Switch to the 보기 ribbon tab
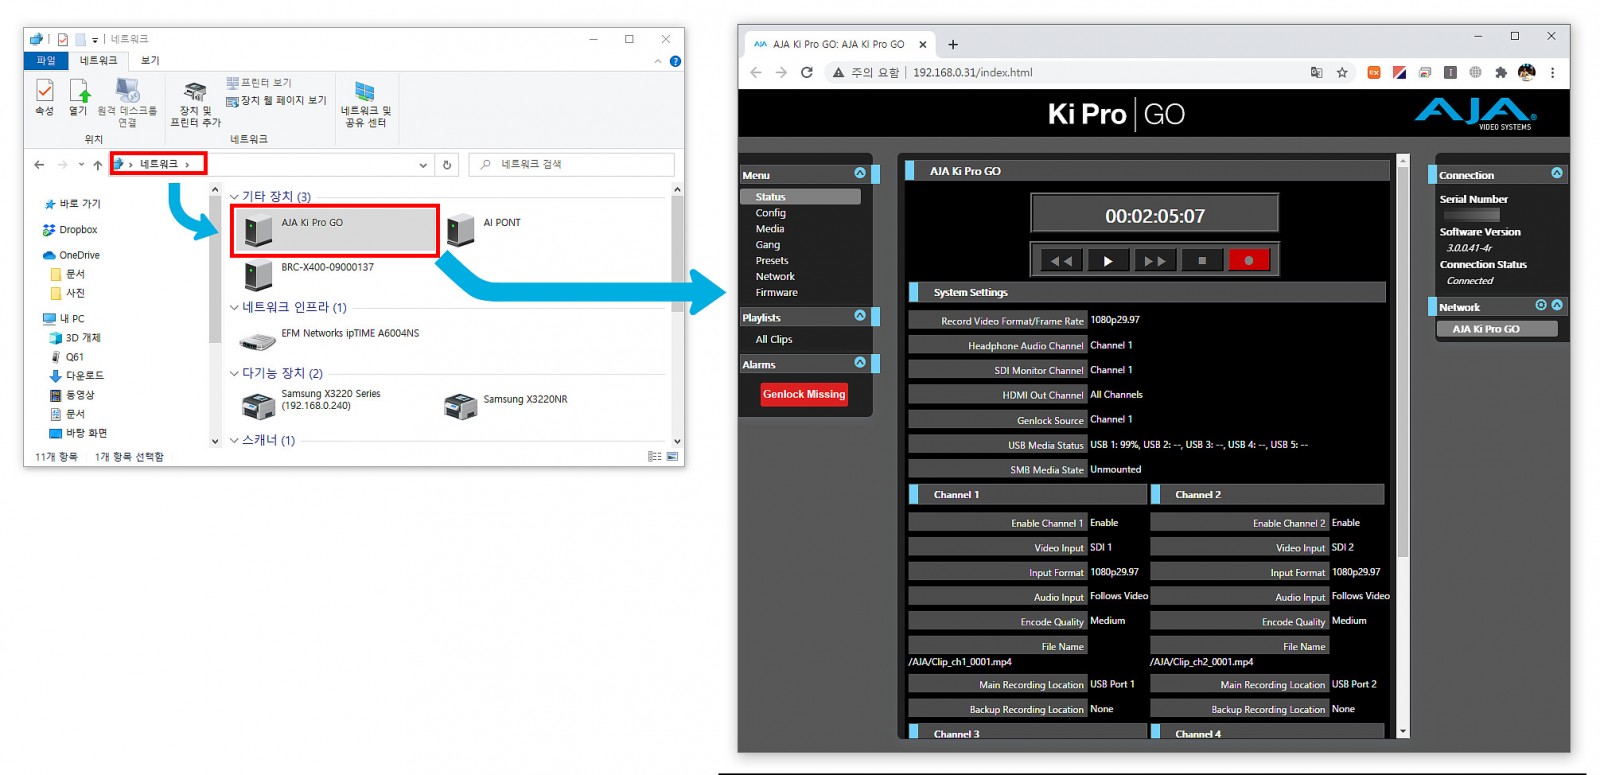Image resolution: width=1600 pixels, height=775 pixels. click(x=150, y=61)
